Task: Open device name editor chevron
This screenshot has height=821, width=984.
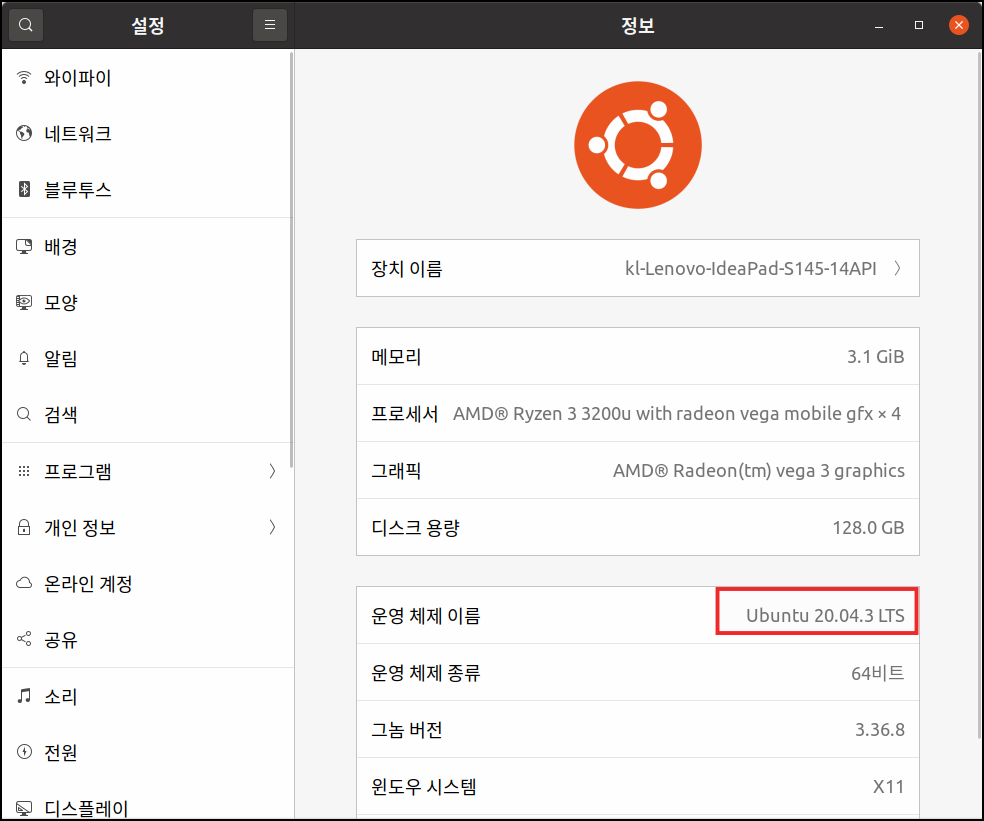Action: [897, 268]
